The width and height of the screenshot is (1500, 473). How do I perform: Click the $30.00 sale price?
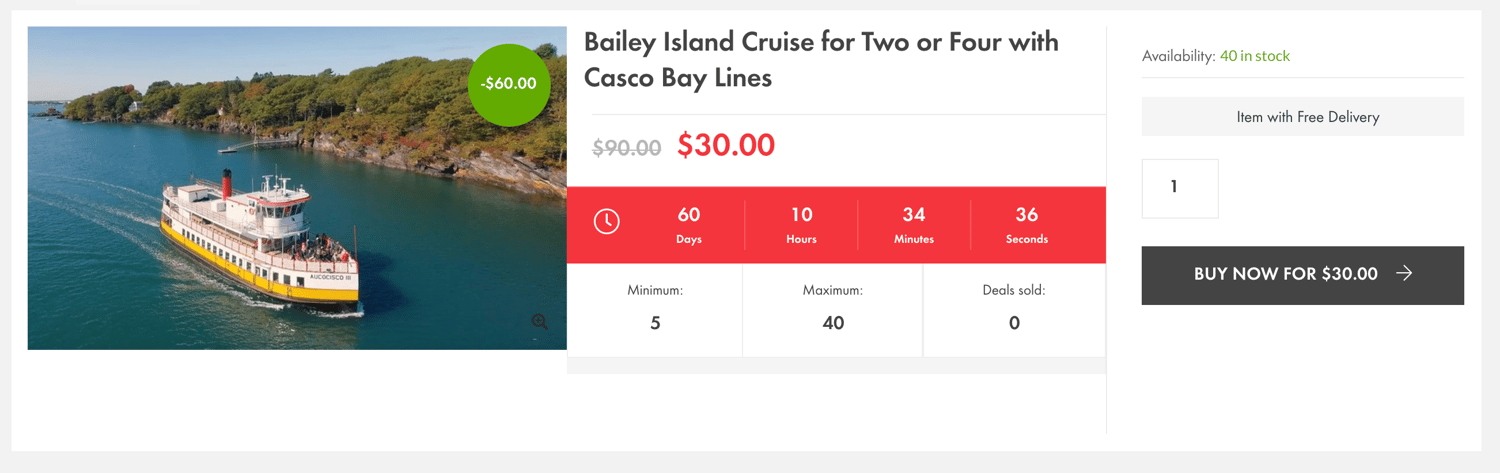coord(726,145)
